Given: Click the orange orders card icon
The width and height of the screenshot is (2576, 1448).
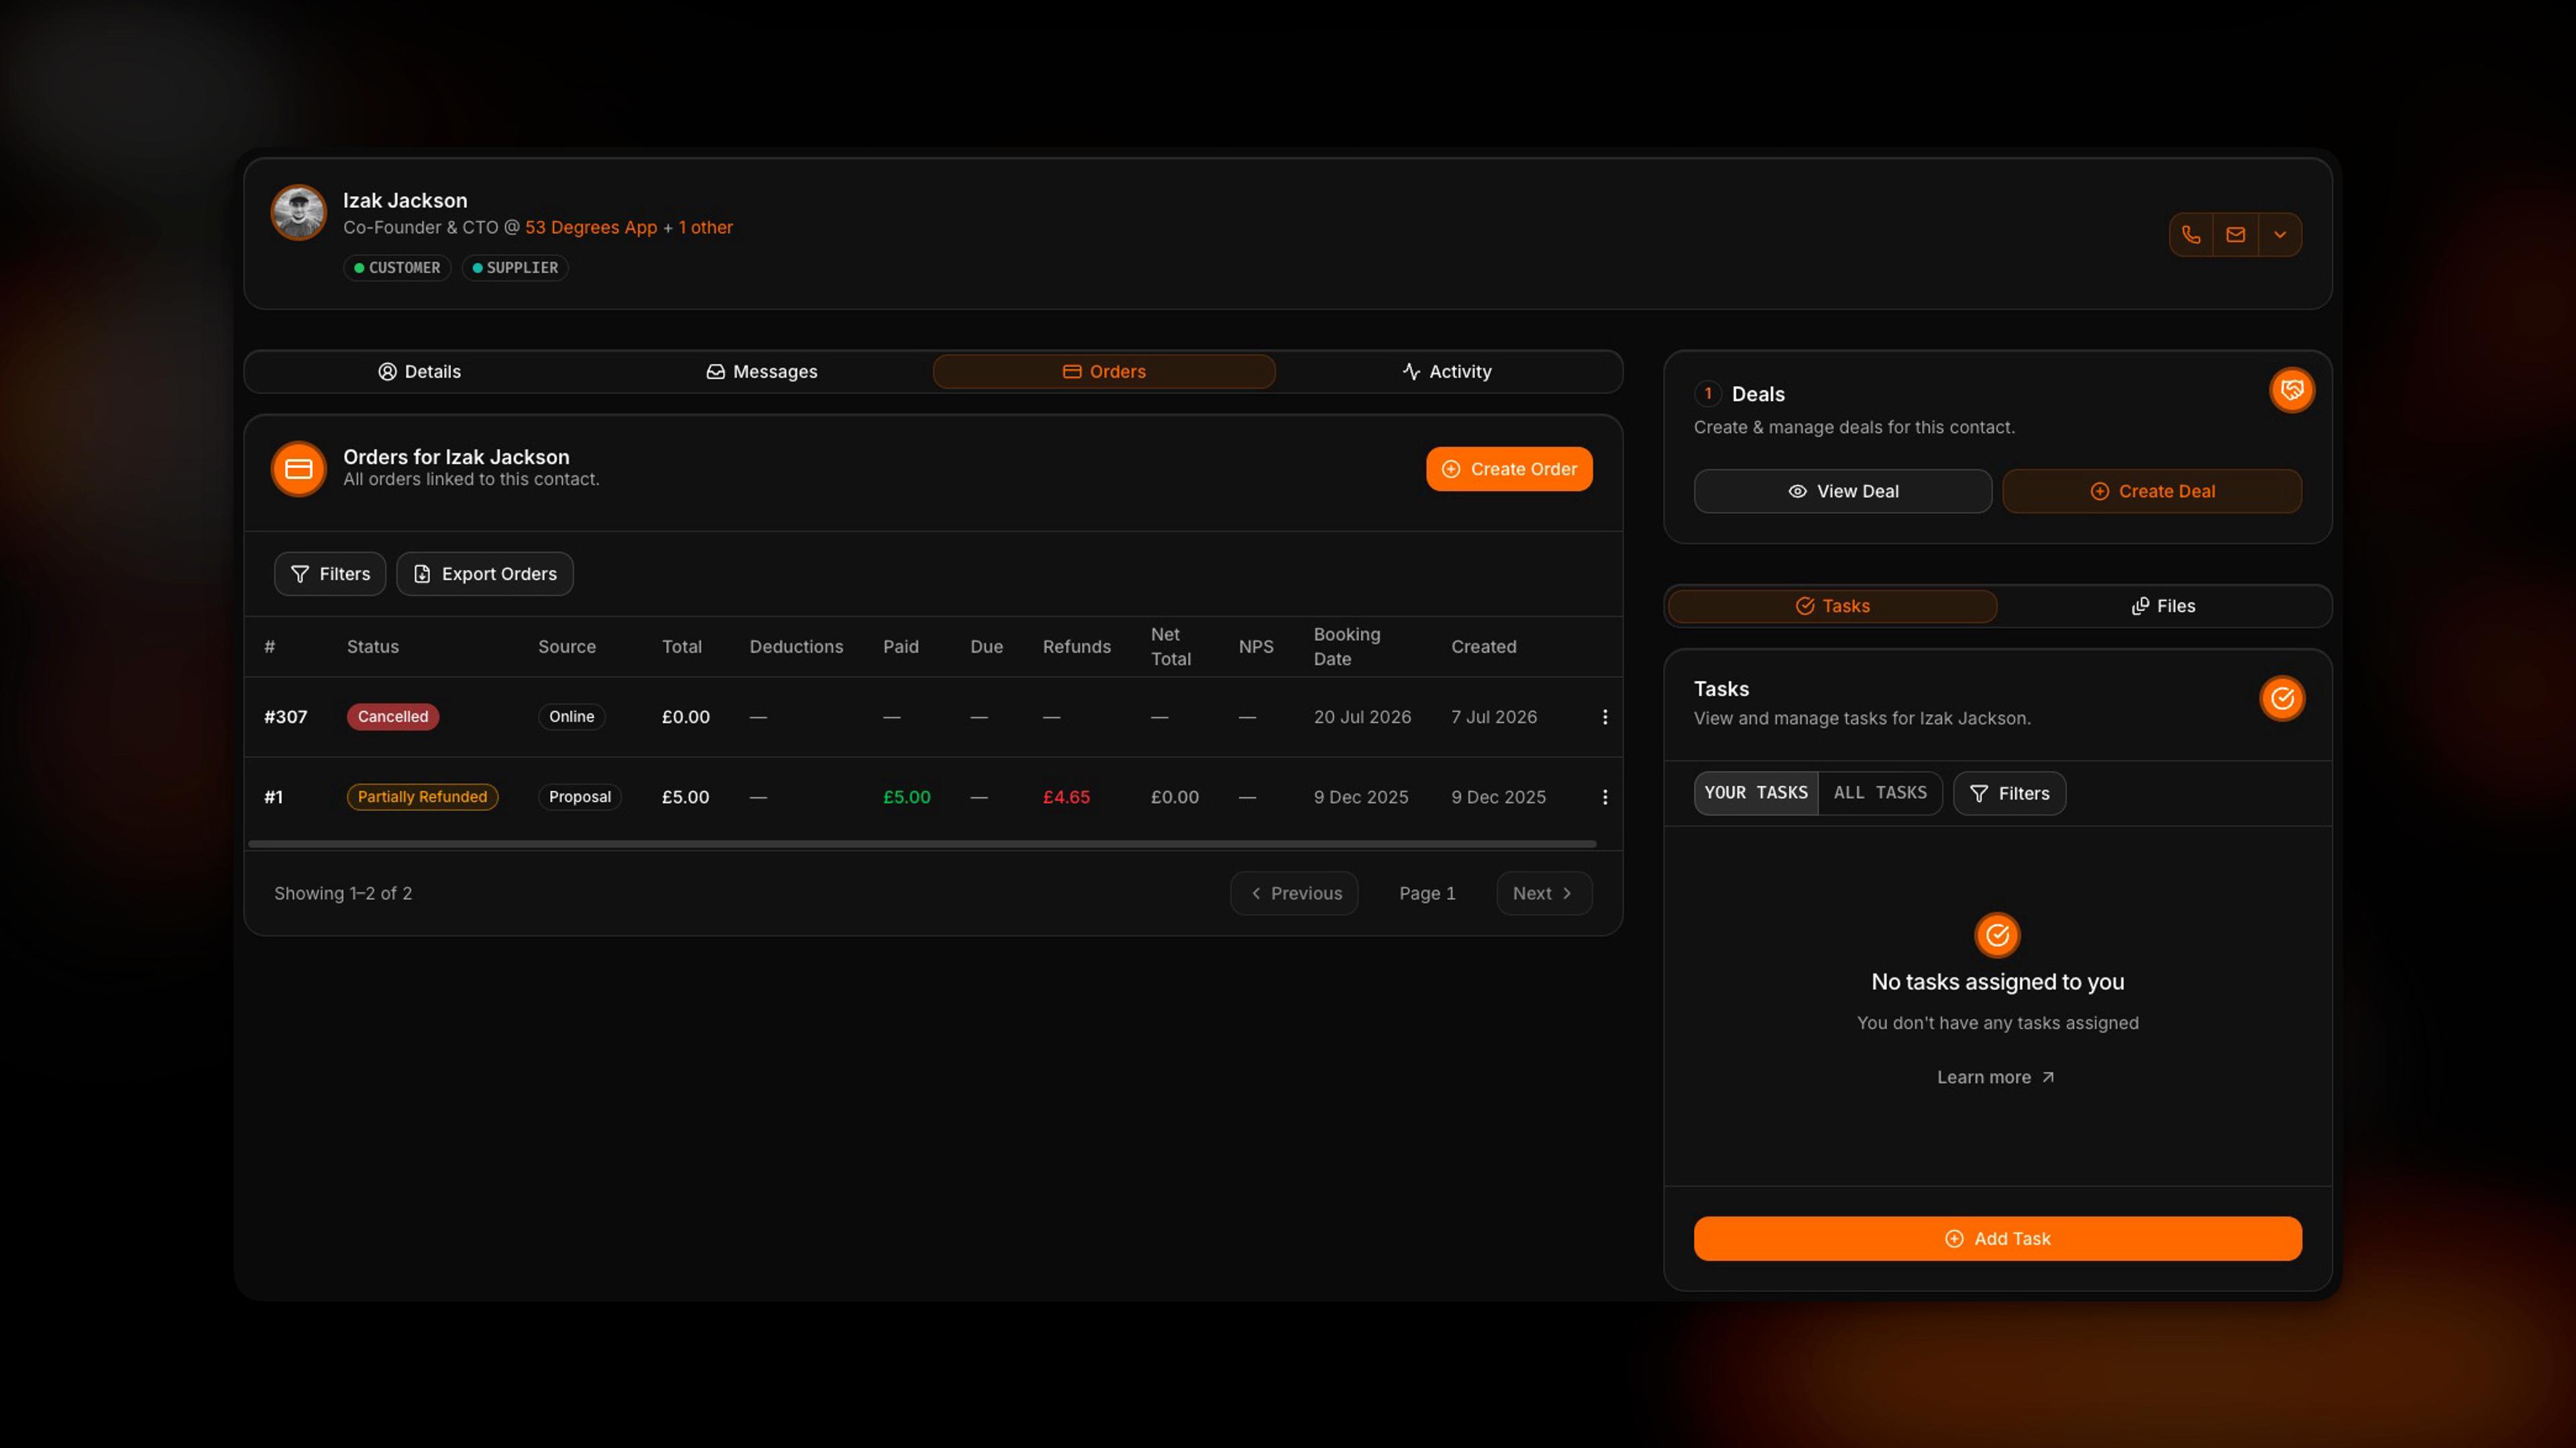Looking at the screenshot, I should [x=298, y=469].
